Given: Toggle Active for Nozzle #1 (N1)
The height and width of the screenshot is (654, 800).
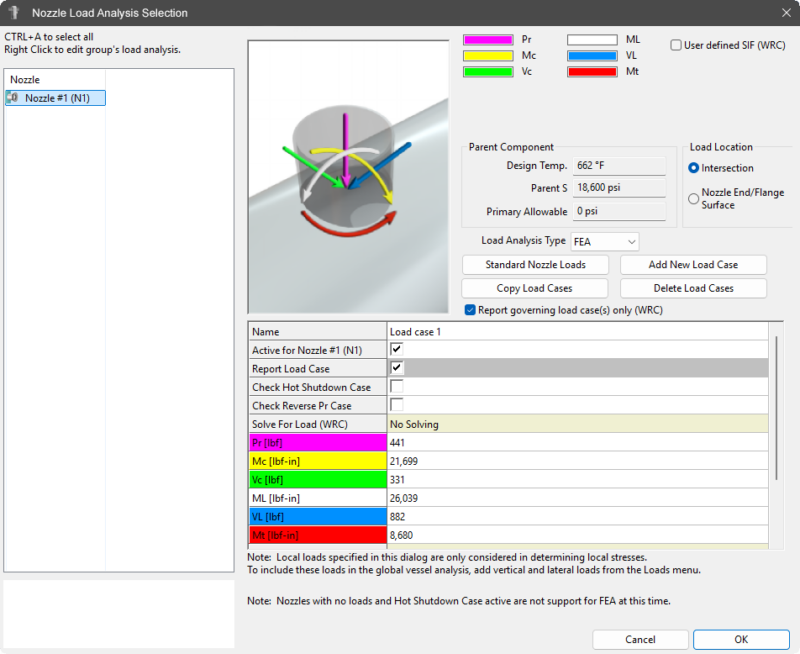Looking at the screenshot, I should point(395,350).
